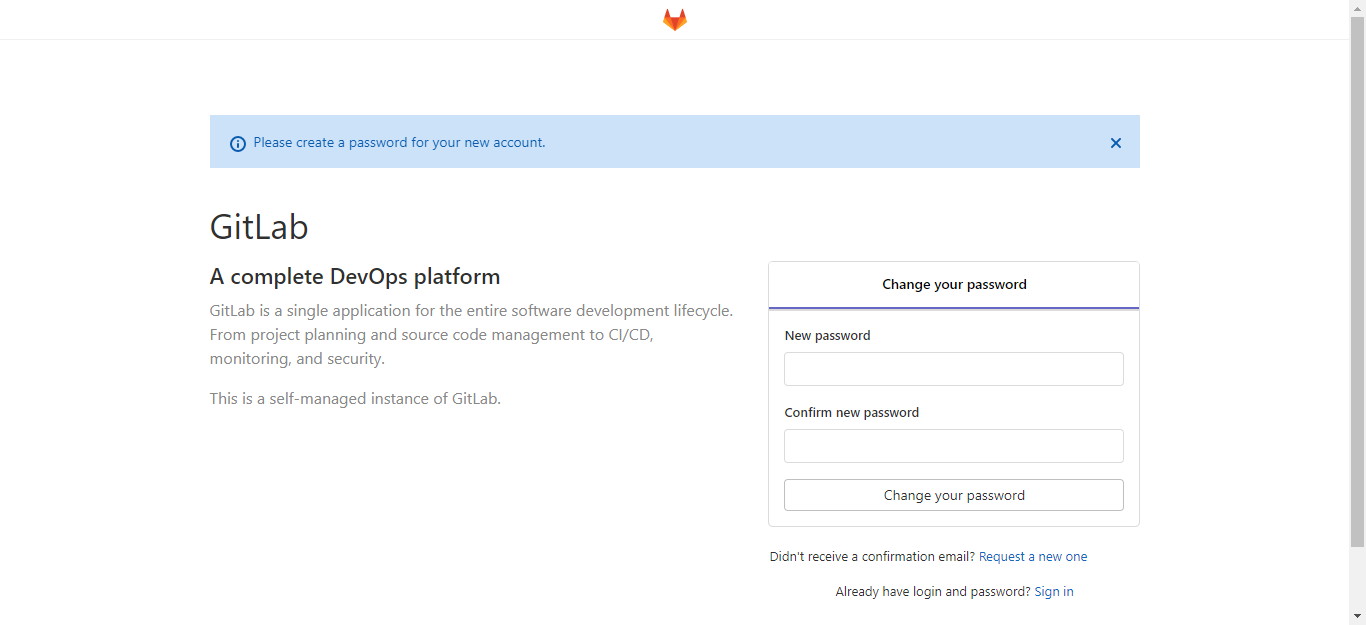Click the GitLab fox logo
Image resolution: width=1366 pixels, height=625 pixels.
click(x=674, y=18)
